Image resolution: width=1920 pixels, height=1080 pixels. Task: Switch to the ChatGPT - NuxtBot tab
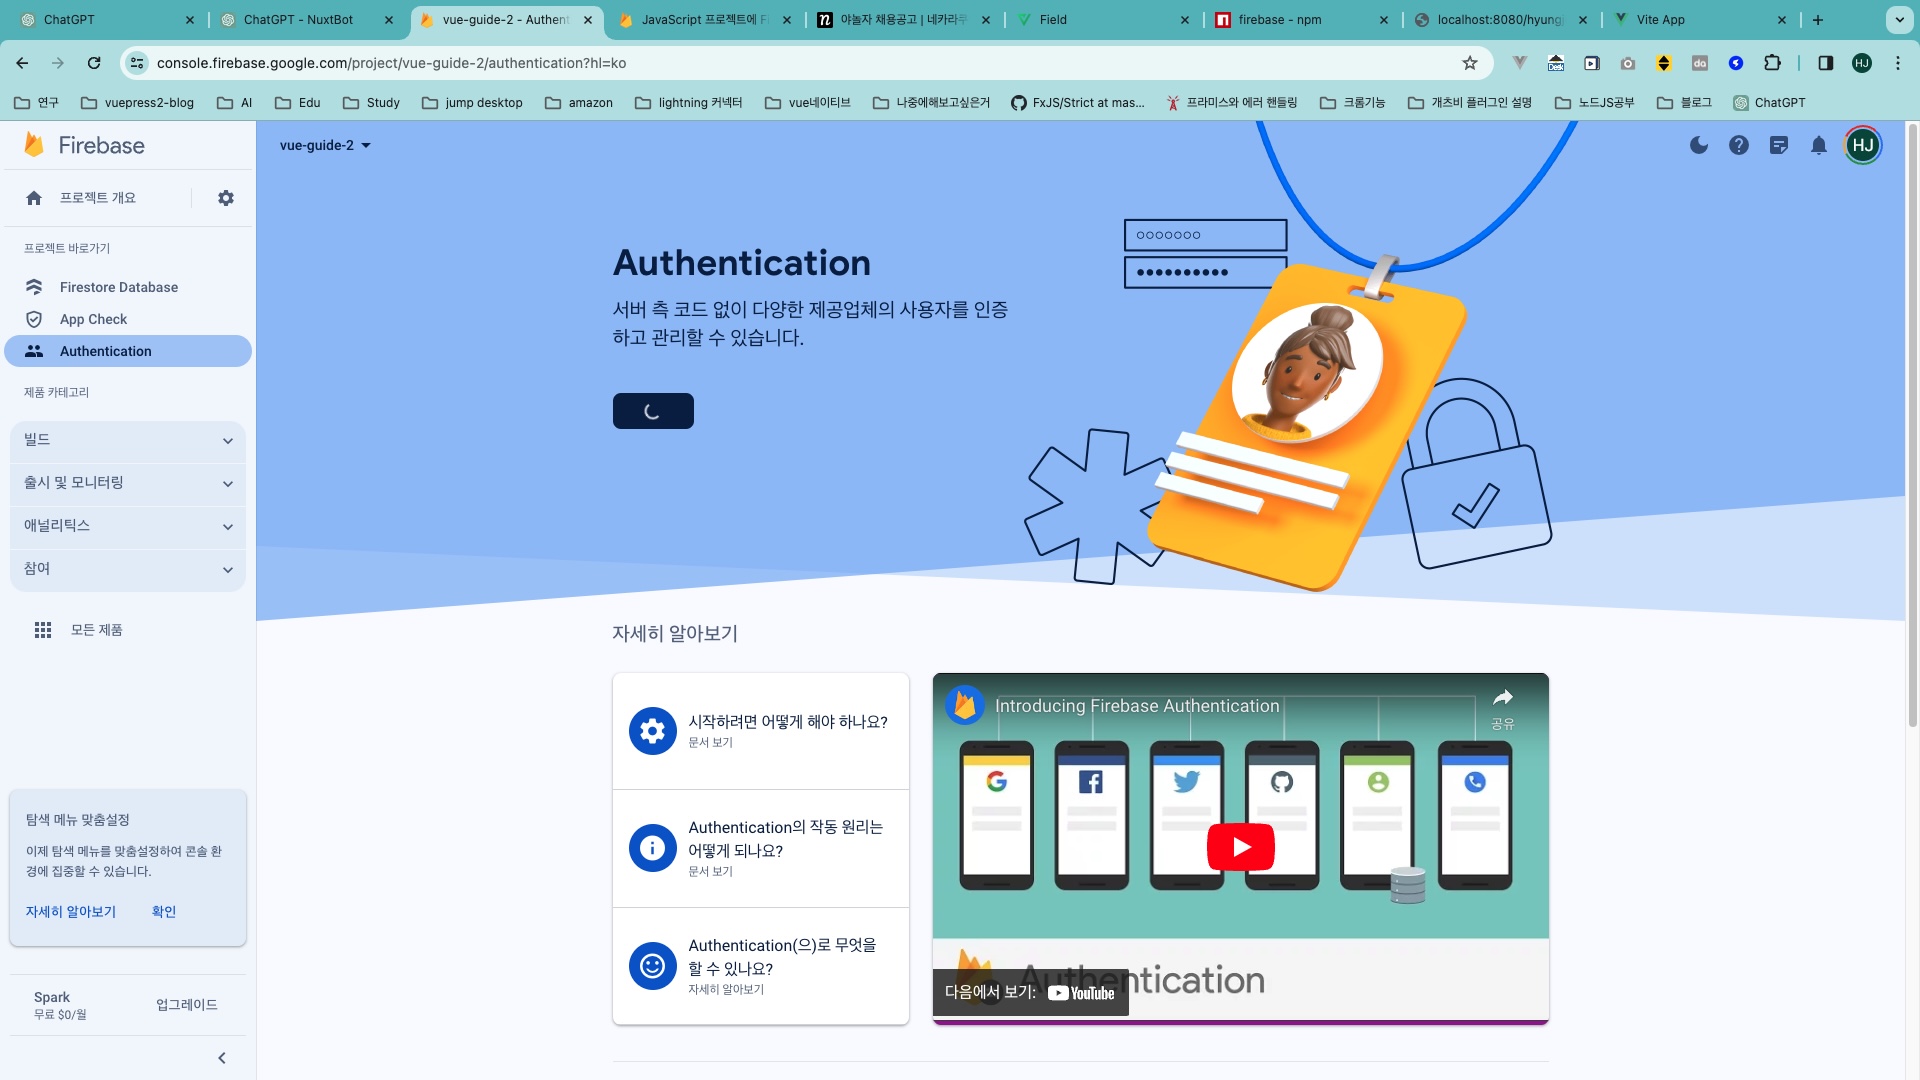(306, 20)
